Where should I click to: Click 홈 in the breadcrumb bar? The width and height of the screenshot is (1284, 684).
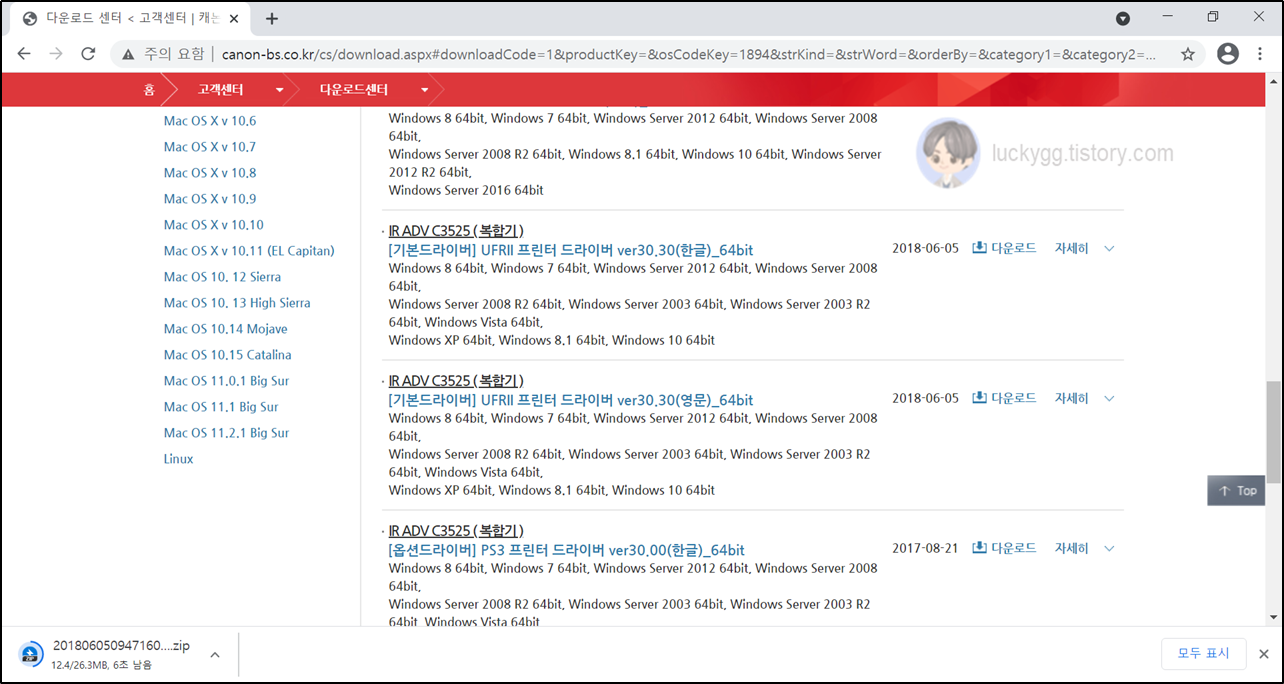click(x=149, y=90)
